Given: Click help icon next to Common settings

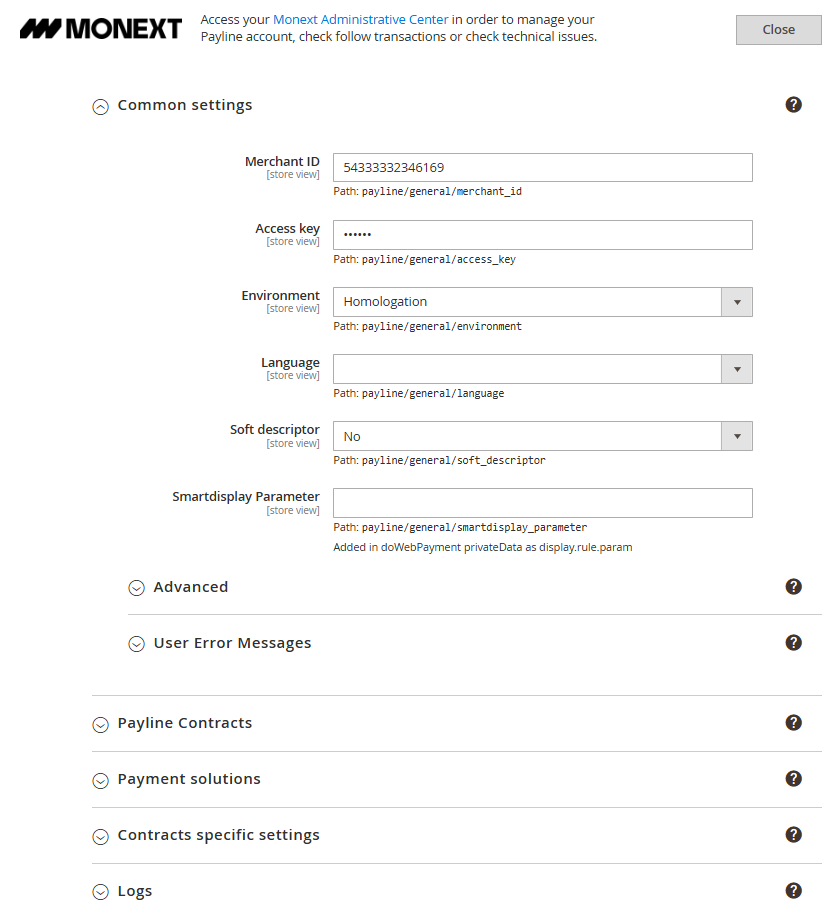Looking at the screenshot, I should (793, 105).
